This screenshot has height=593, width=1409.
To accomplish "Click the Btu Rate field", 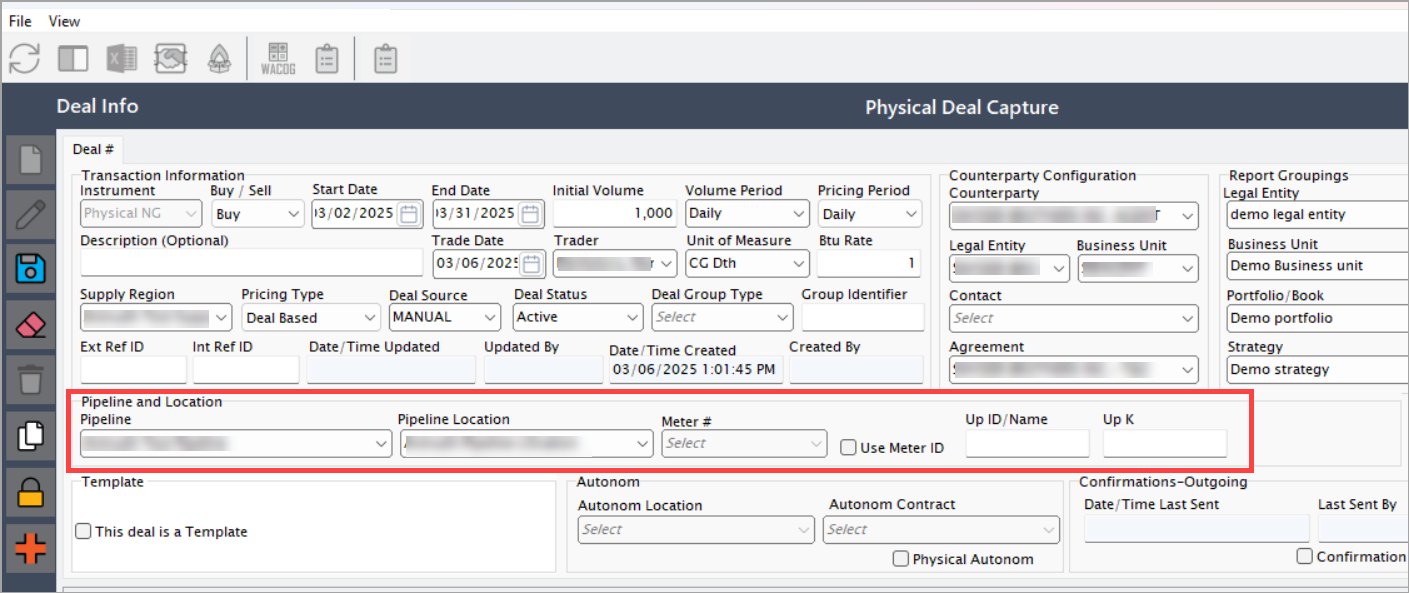I will pos(869,264).
